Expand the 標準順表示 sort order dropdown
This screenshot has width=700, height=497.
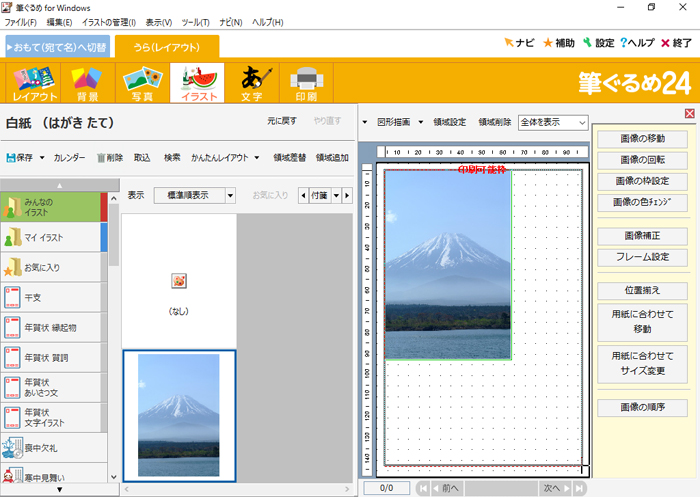pyautogui.click(x=230, y=196)
